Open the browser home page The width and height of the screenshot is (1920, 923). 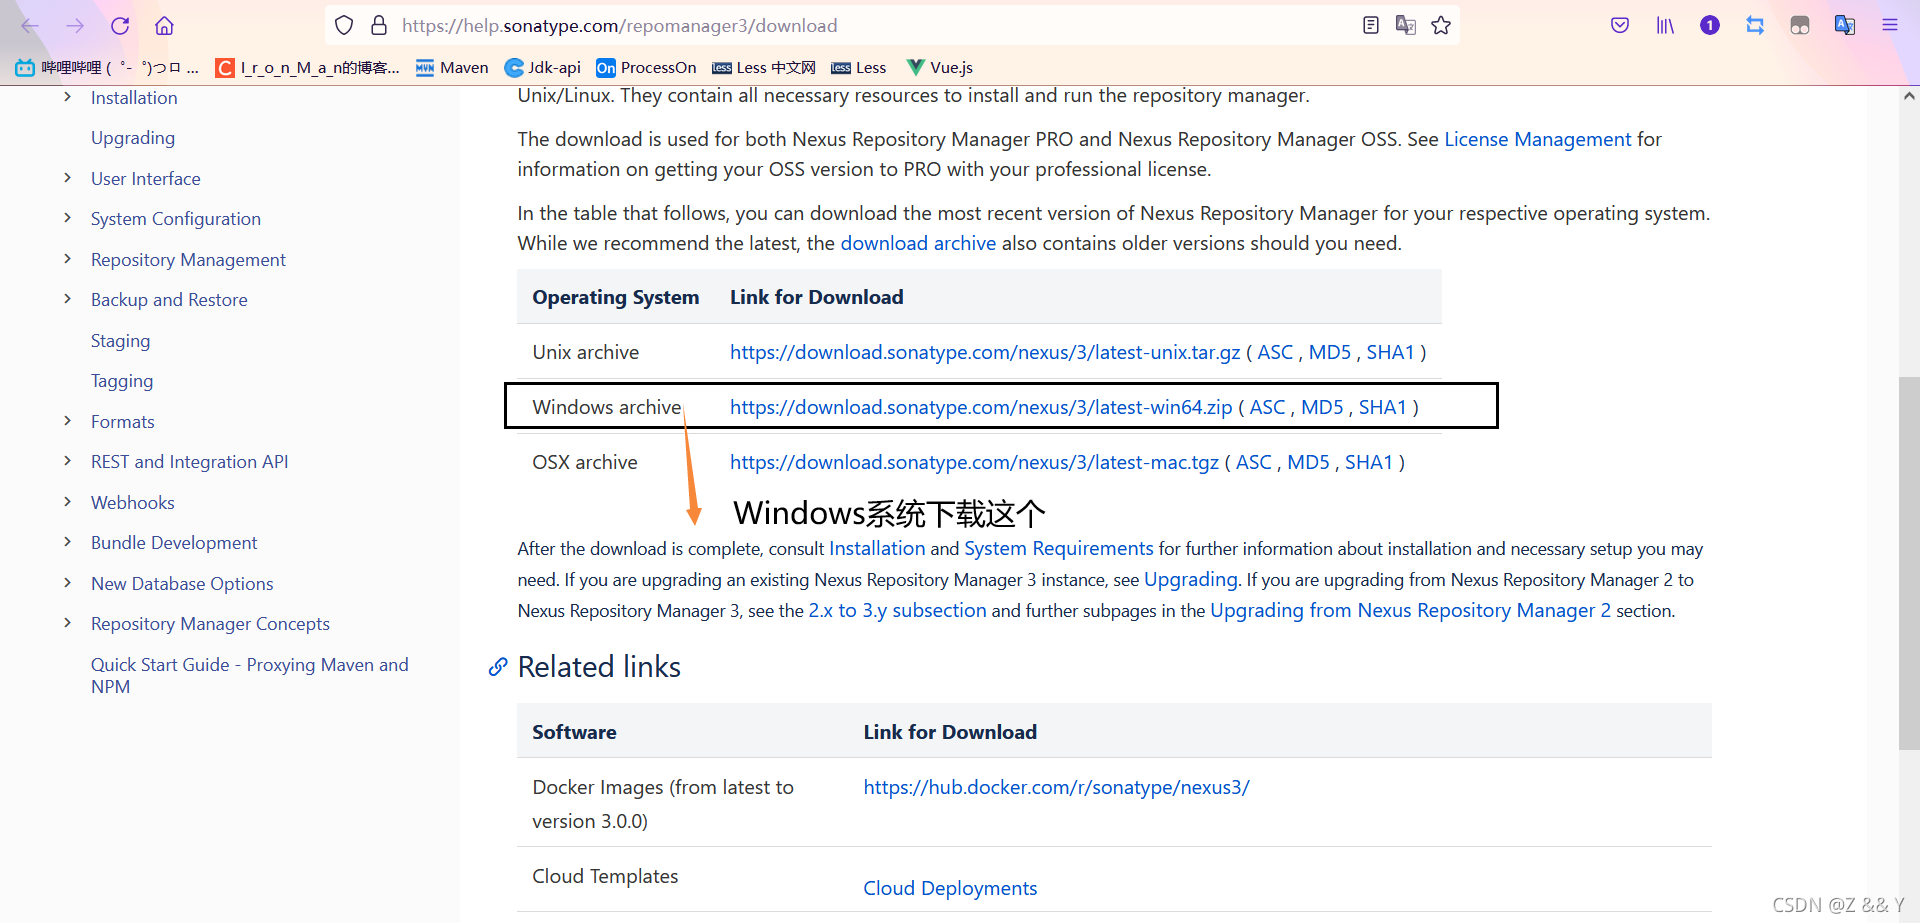pyautogui.click(x=165, y=26)
